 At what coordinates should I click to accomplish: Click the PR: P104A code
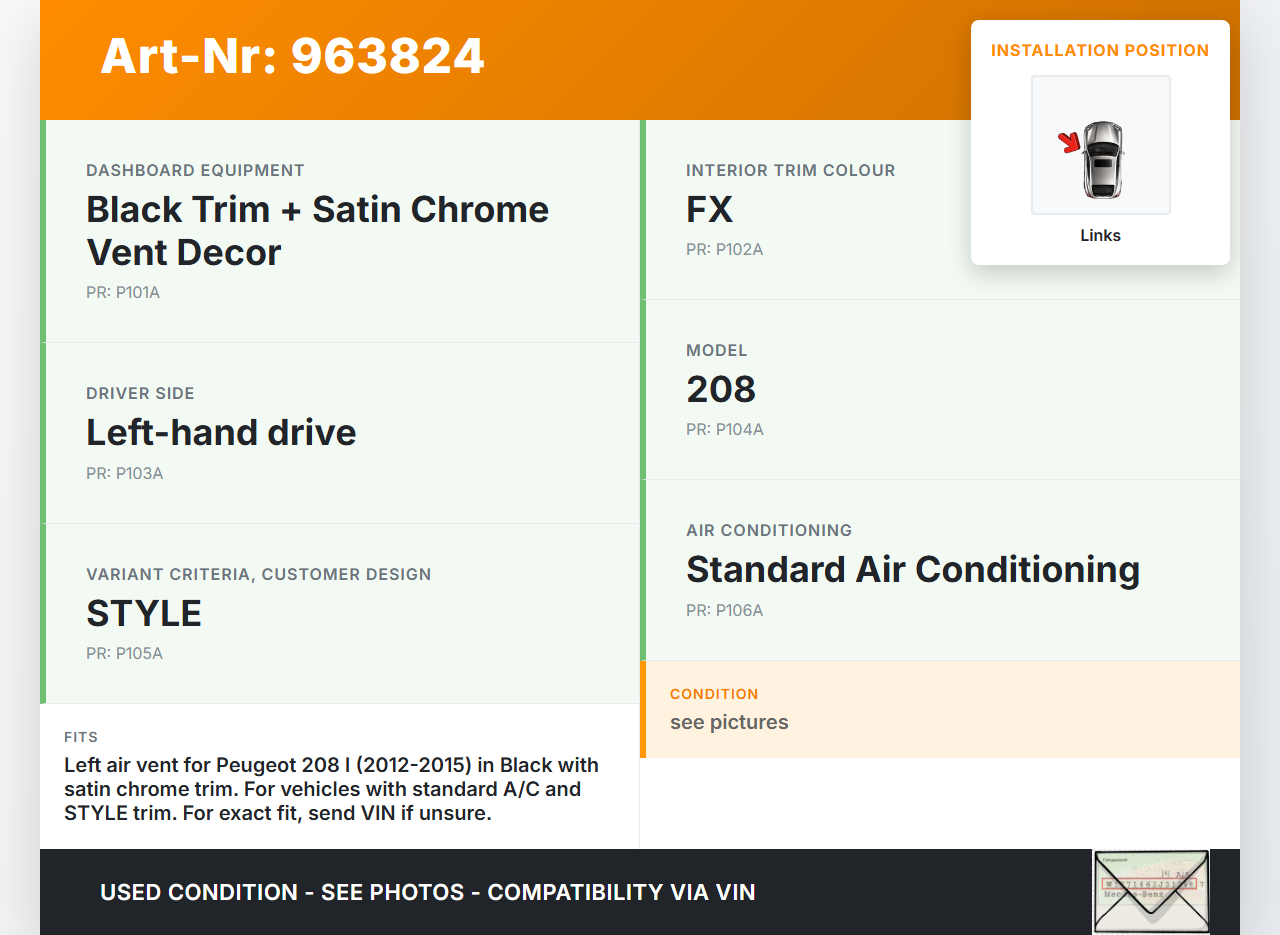(724, 430)
